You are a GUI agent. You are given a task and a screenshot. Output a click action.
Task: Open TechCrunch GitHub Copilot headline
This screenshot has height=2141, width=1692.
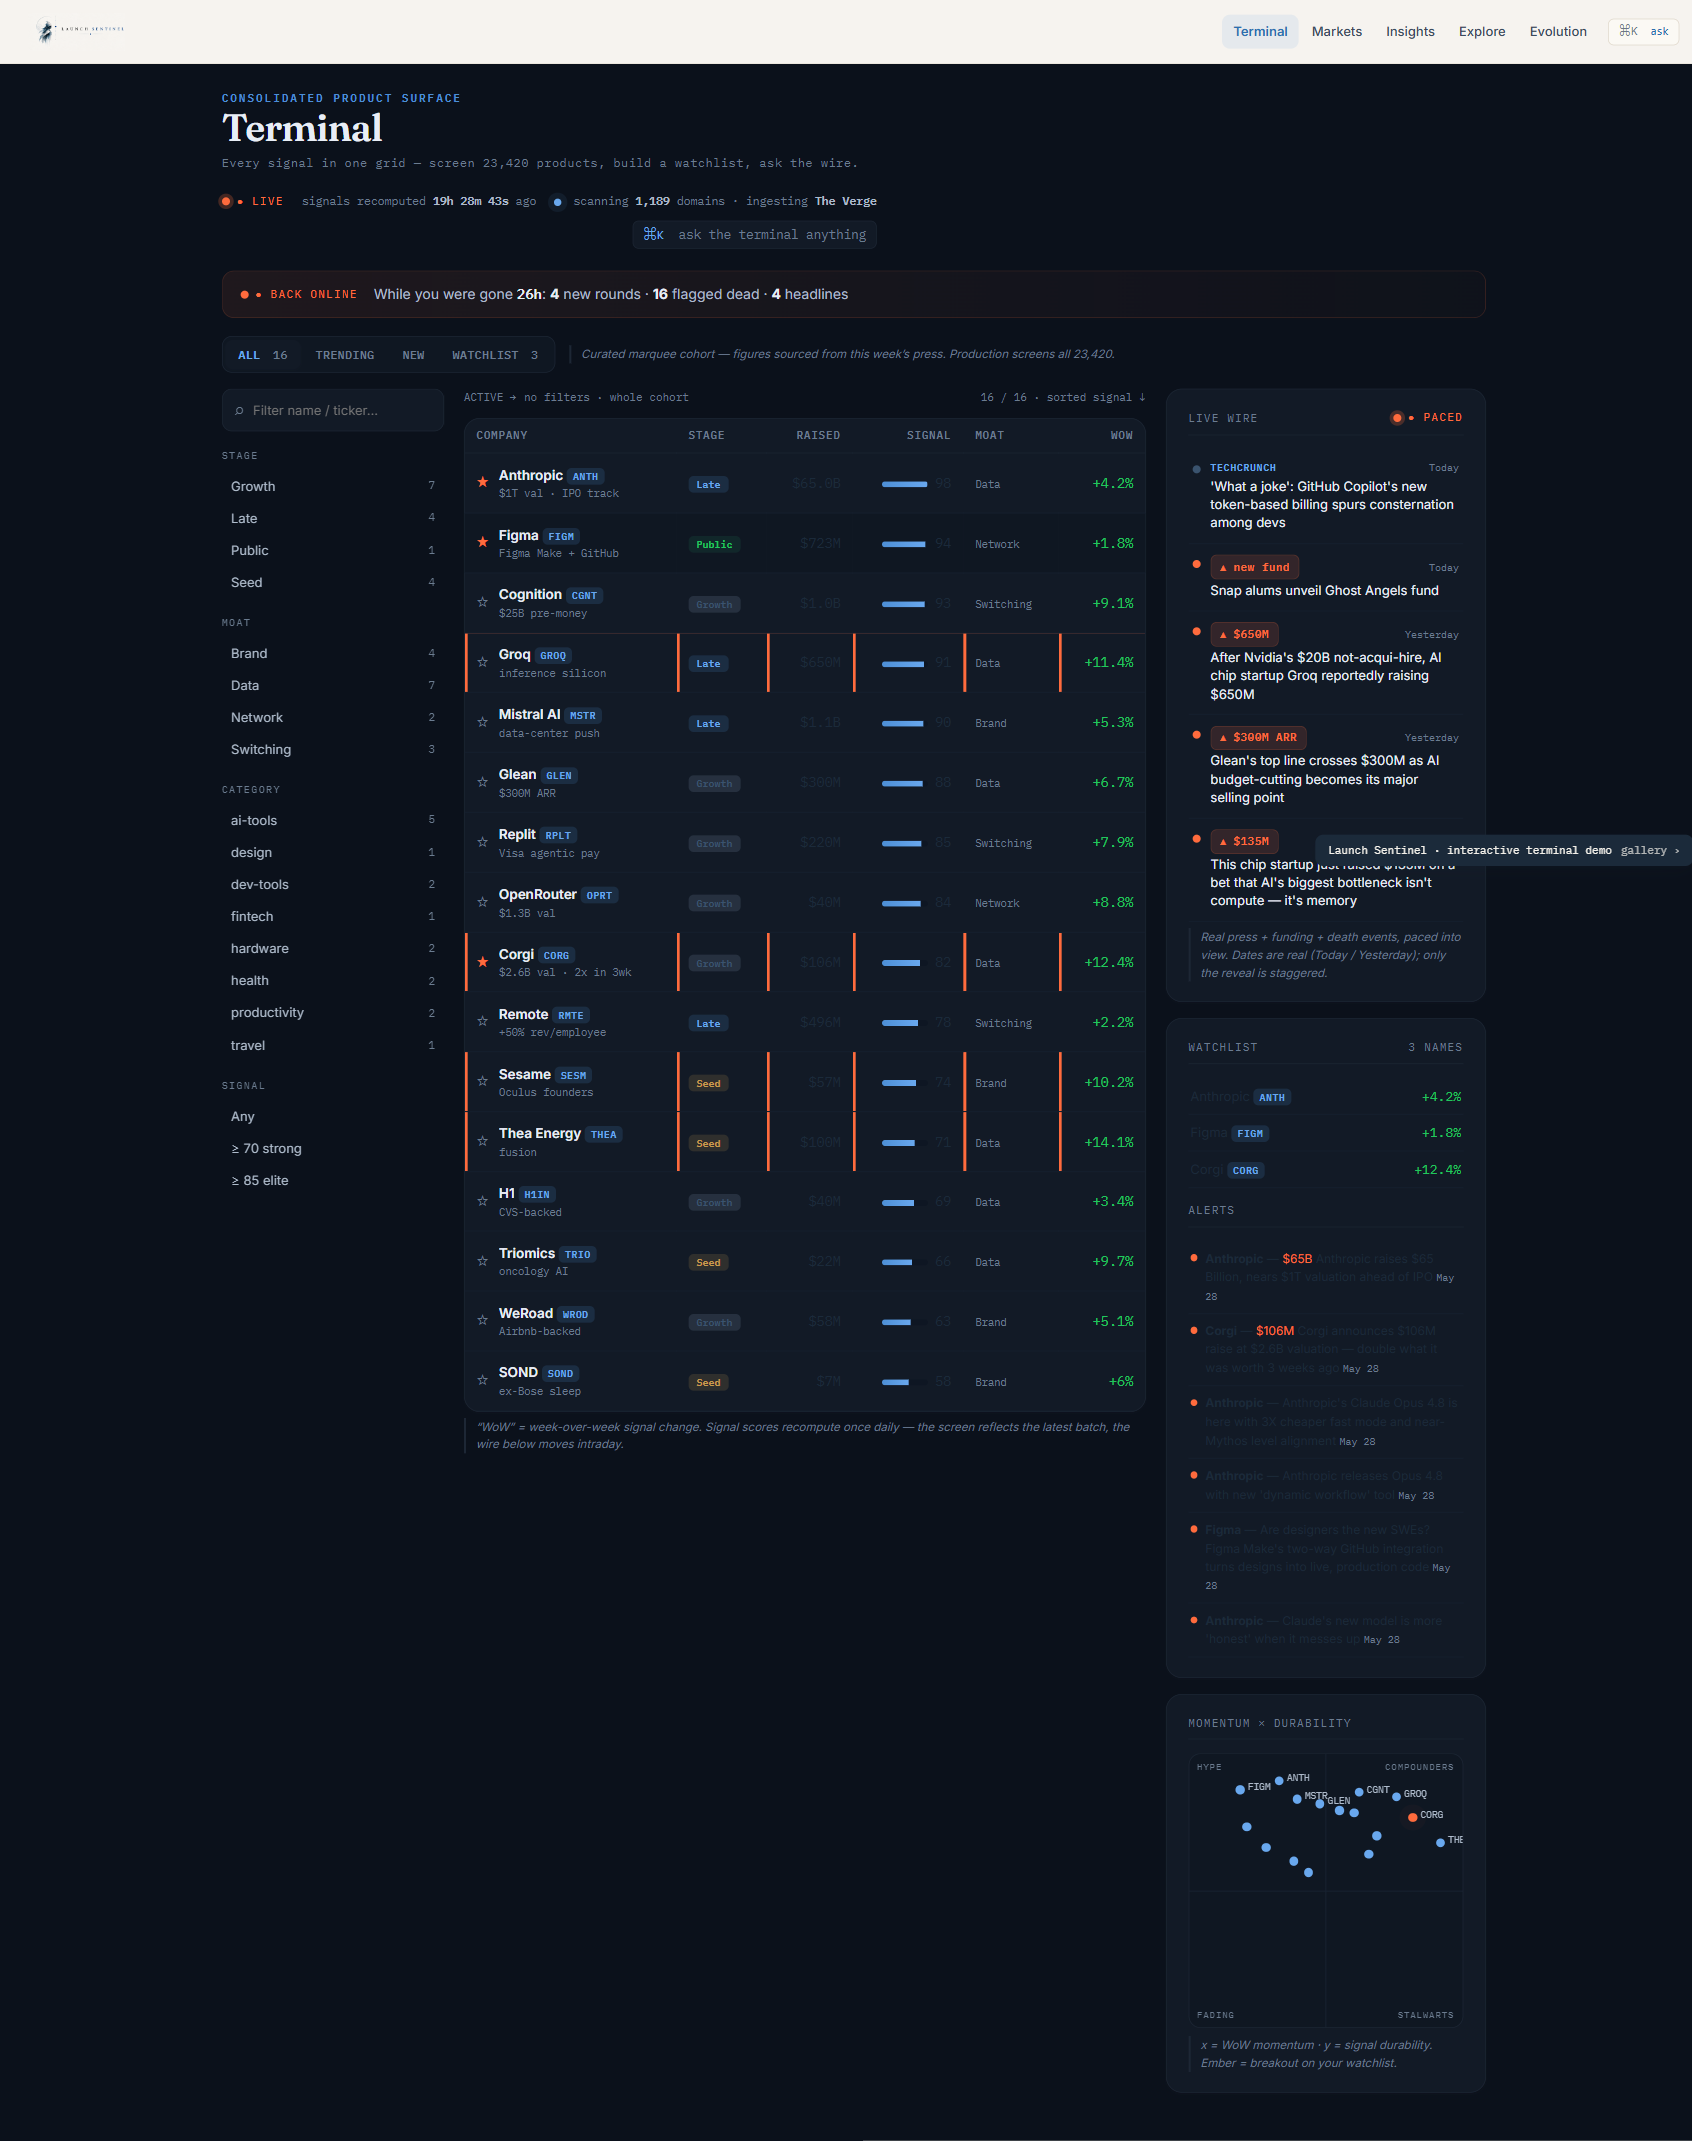1332,504
